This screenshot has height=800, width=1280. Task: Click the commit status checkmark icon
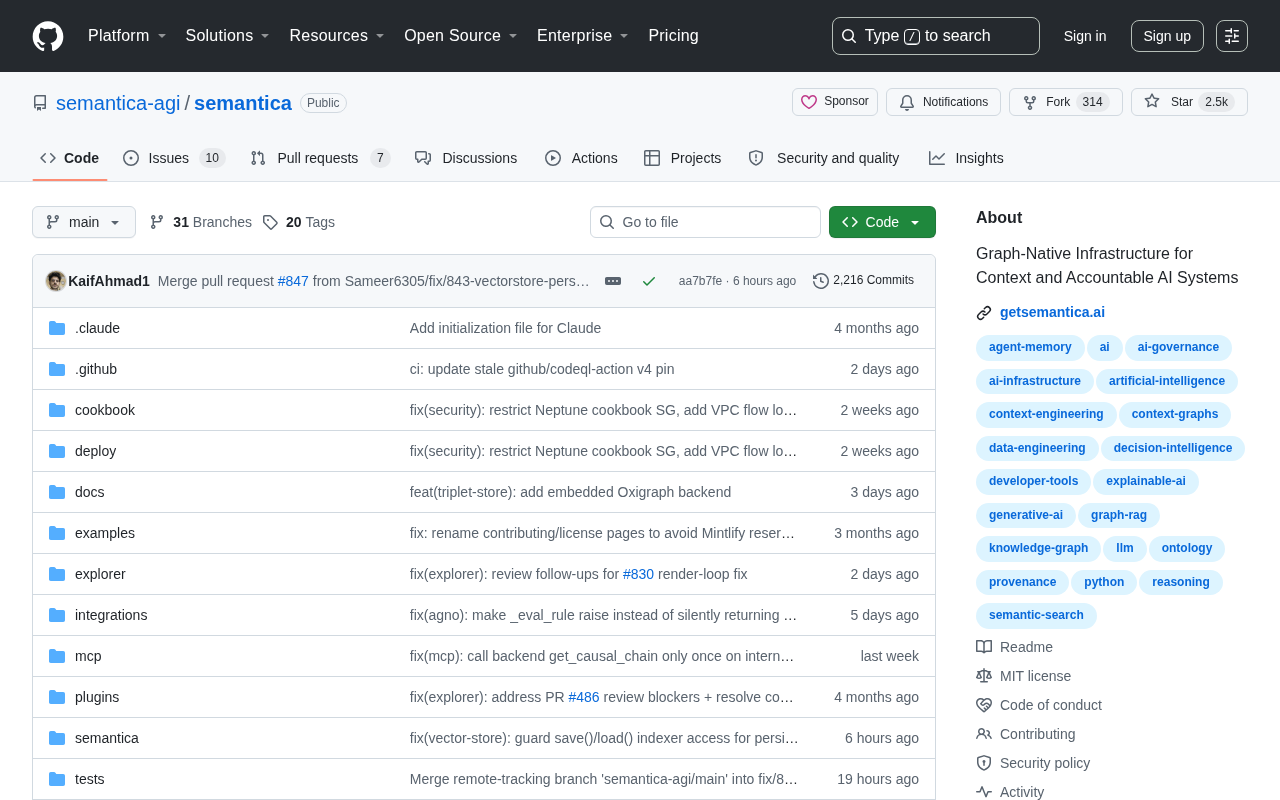tap(649, 281)
